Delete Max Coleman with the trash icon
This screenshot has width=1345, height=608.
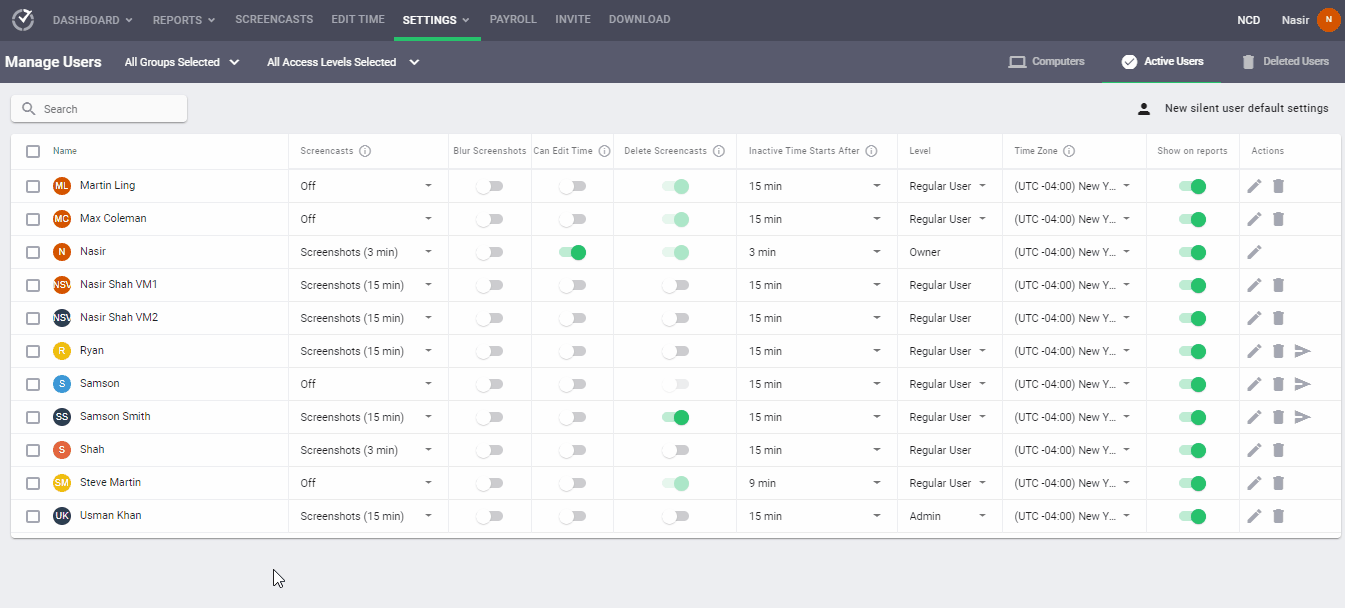pos(1279,219)
